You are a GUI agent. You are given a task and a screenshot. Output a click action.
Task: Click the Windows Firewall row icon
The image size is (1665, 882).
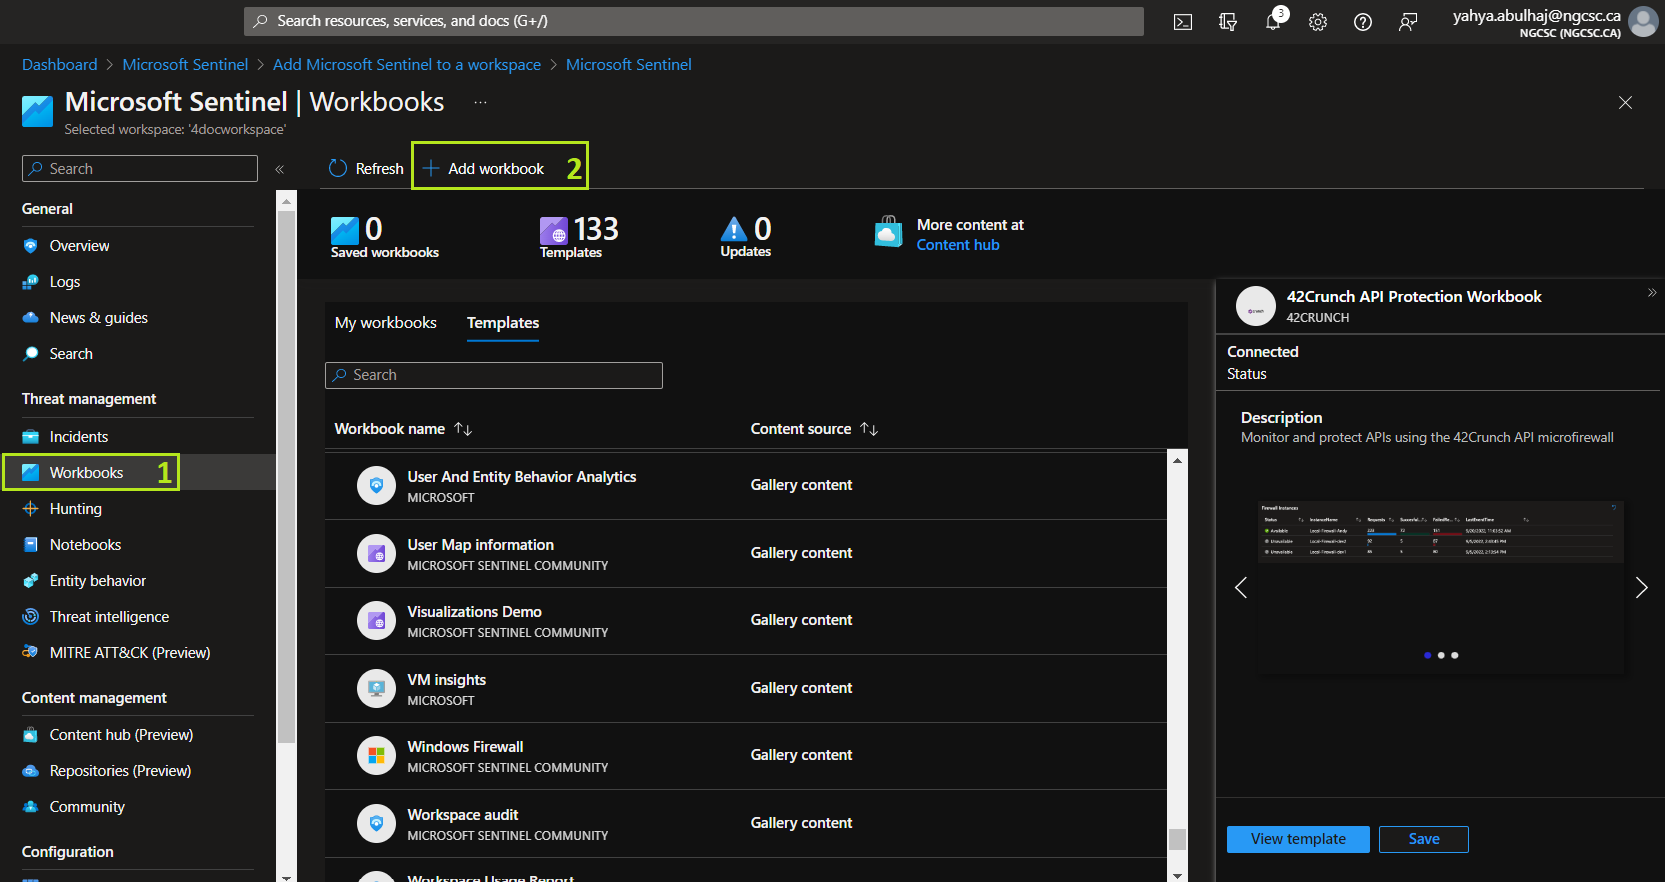point(376,756)
